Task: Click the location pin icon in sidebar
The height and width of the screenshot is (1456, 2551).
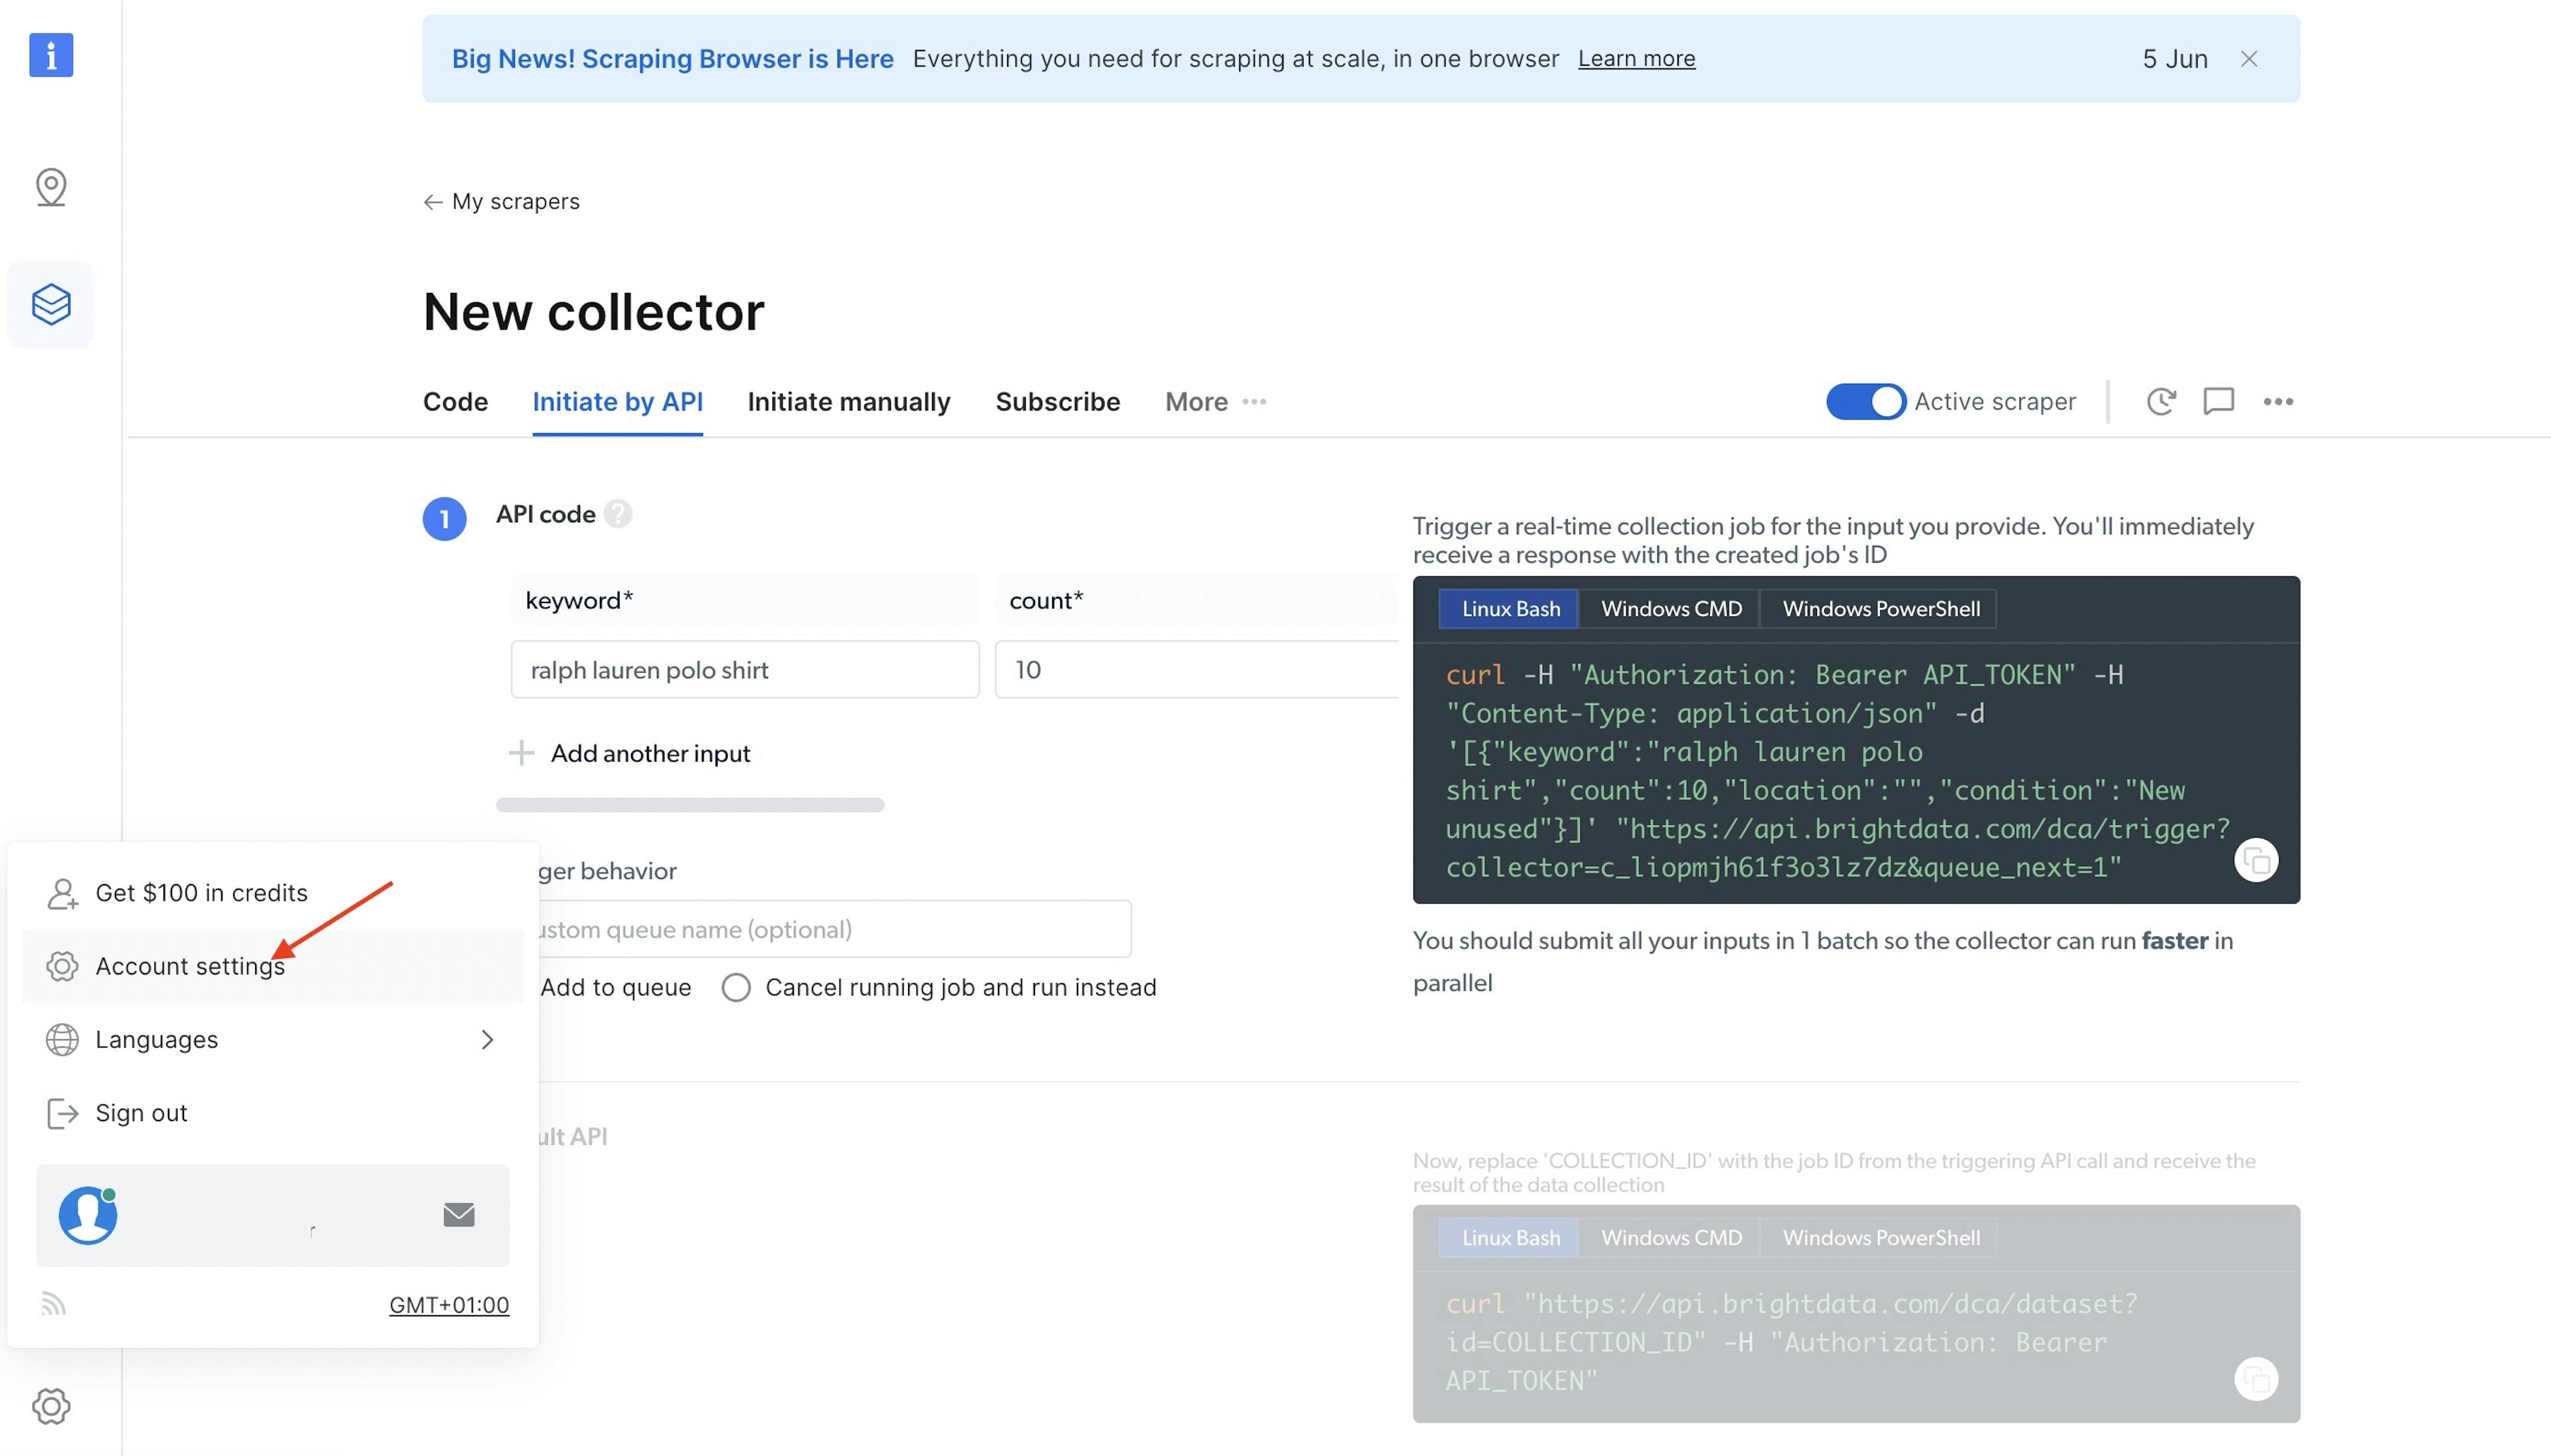Action: point(49,187)
